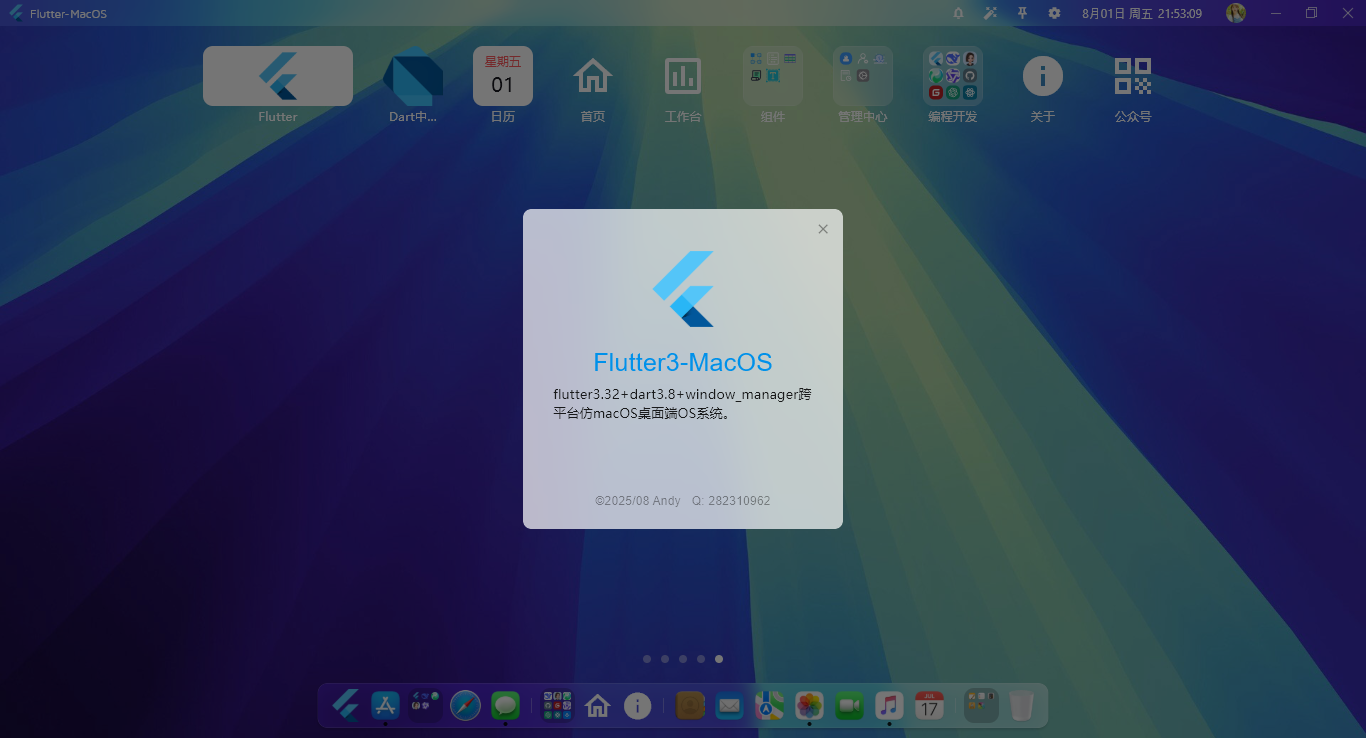Click the "Flutter-MacOS" window title text
Image resolution: width=1366 pixels, height=738 pixels.
(x=68, y=14)
